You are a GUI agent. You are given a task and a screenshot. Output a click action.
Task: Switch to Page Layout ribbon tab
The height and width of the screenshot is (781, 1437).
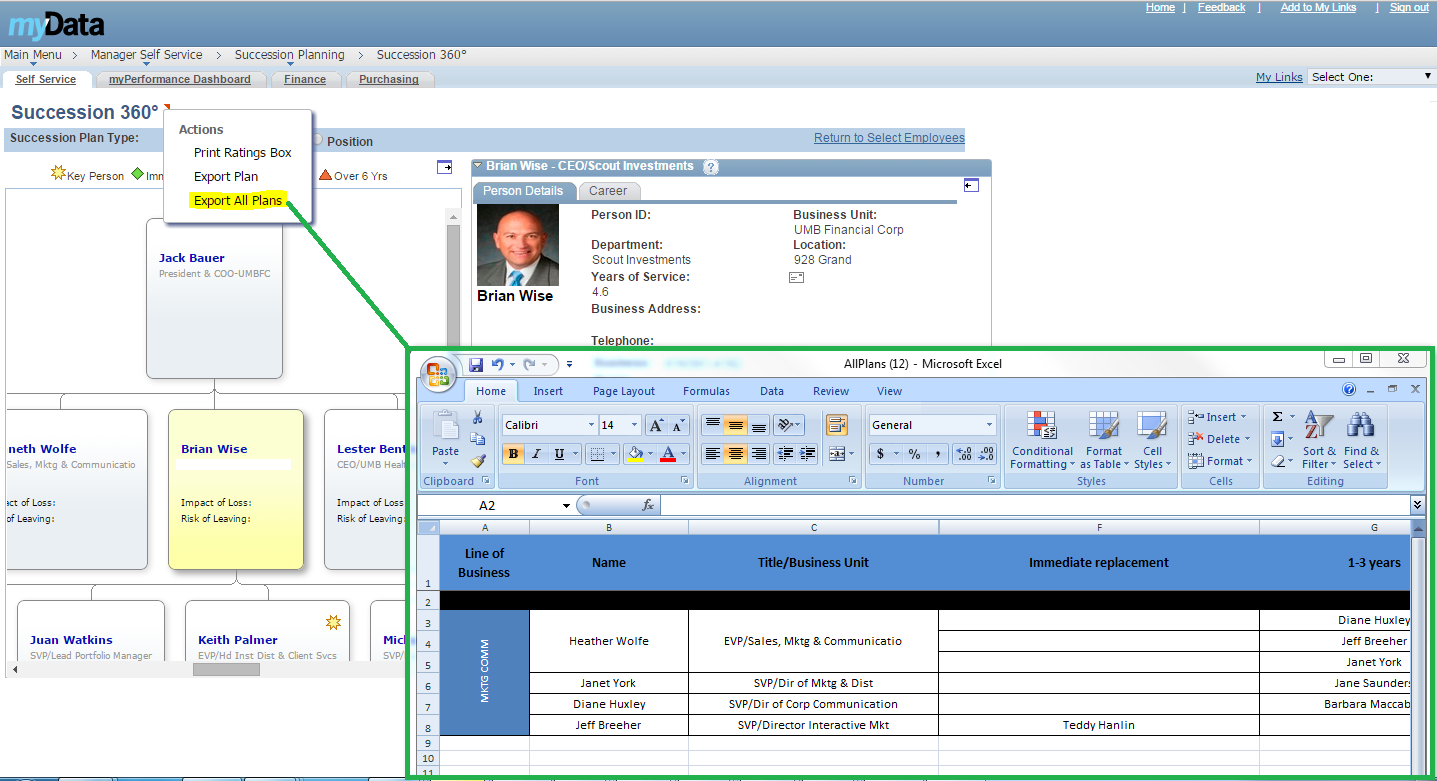point(624,391)
